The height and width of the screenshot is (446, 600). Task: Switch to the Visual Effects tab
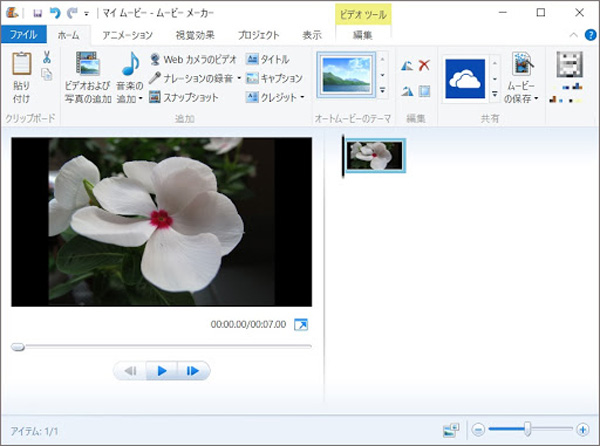195,35
